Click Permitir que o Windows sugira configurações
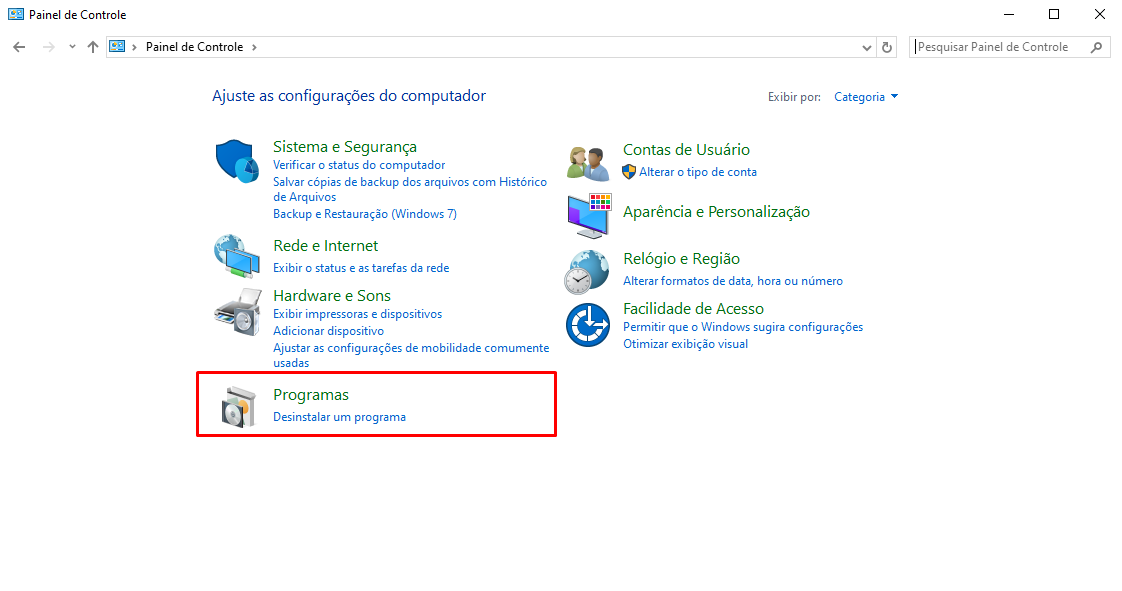 pos(743,327)
